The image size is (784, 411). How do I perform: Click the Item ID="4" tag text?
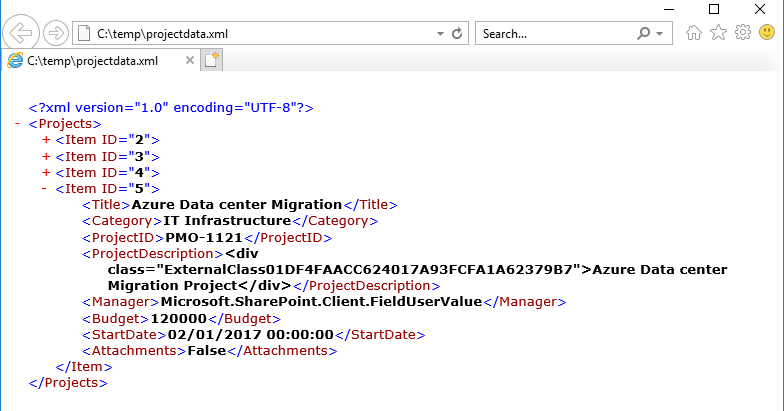tap(108, 172)
